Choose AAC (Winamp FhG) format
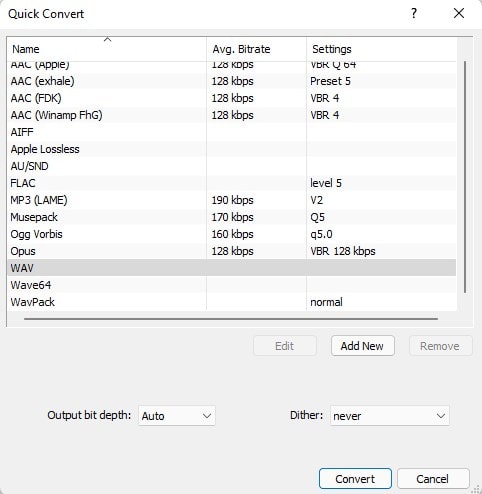Image resolution: width=482 pixels, height=494 pixels. tap(232, 115)
